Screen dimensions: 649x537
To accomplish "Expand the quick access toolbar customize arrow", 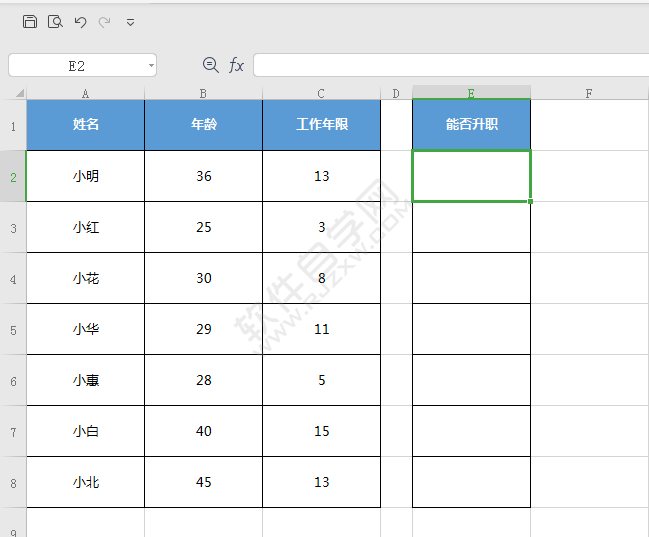I will tap(130, 22).
